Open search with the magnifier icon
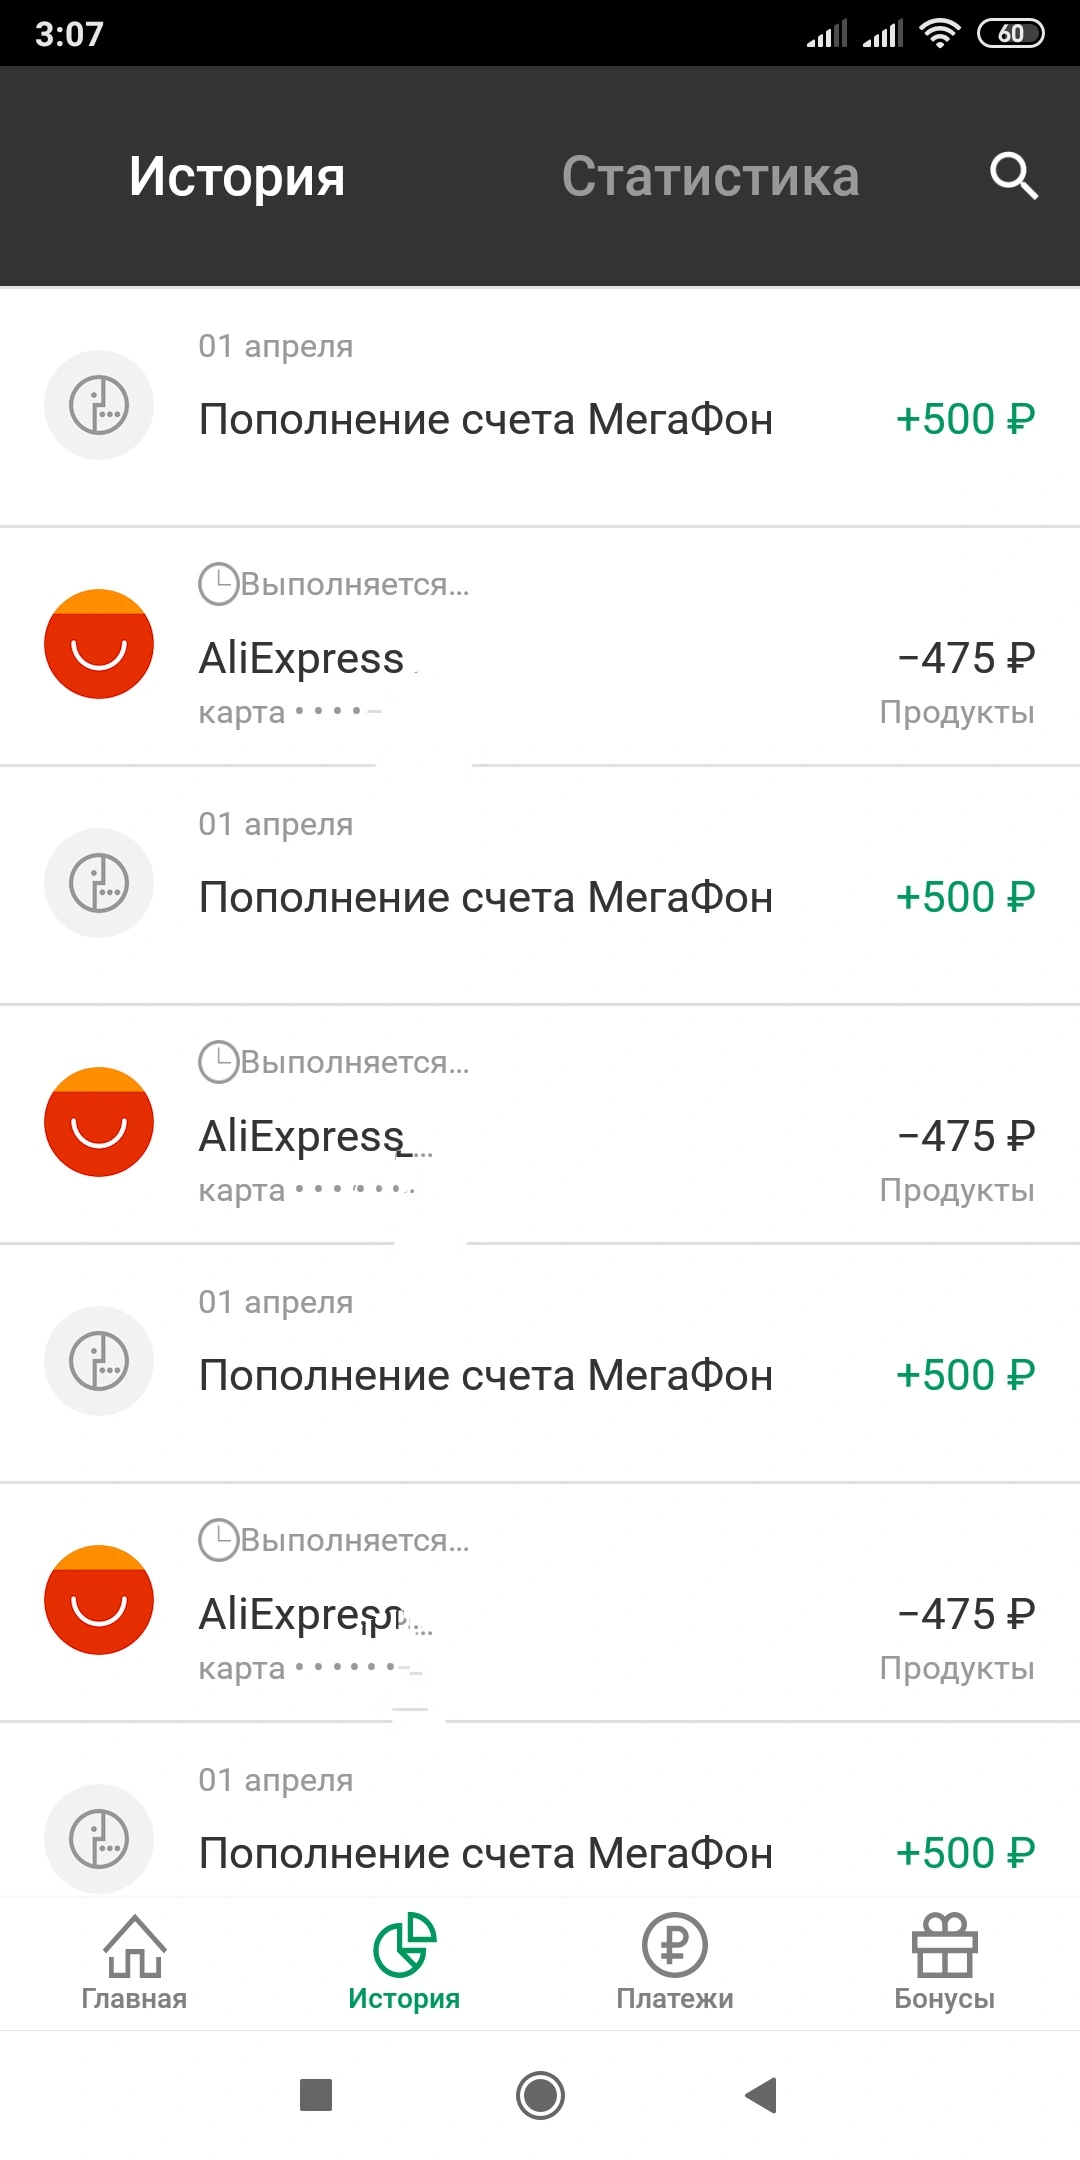Screen dimensions: 1080x2160 [x=1014, y=176]
